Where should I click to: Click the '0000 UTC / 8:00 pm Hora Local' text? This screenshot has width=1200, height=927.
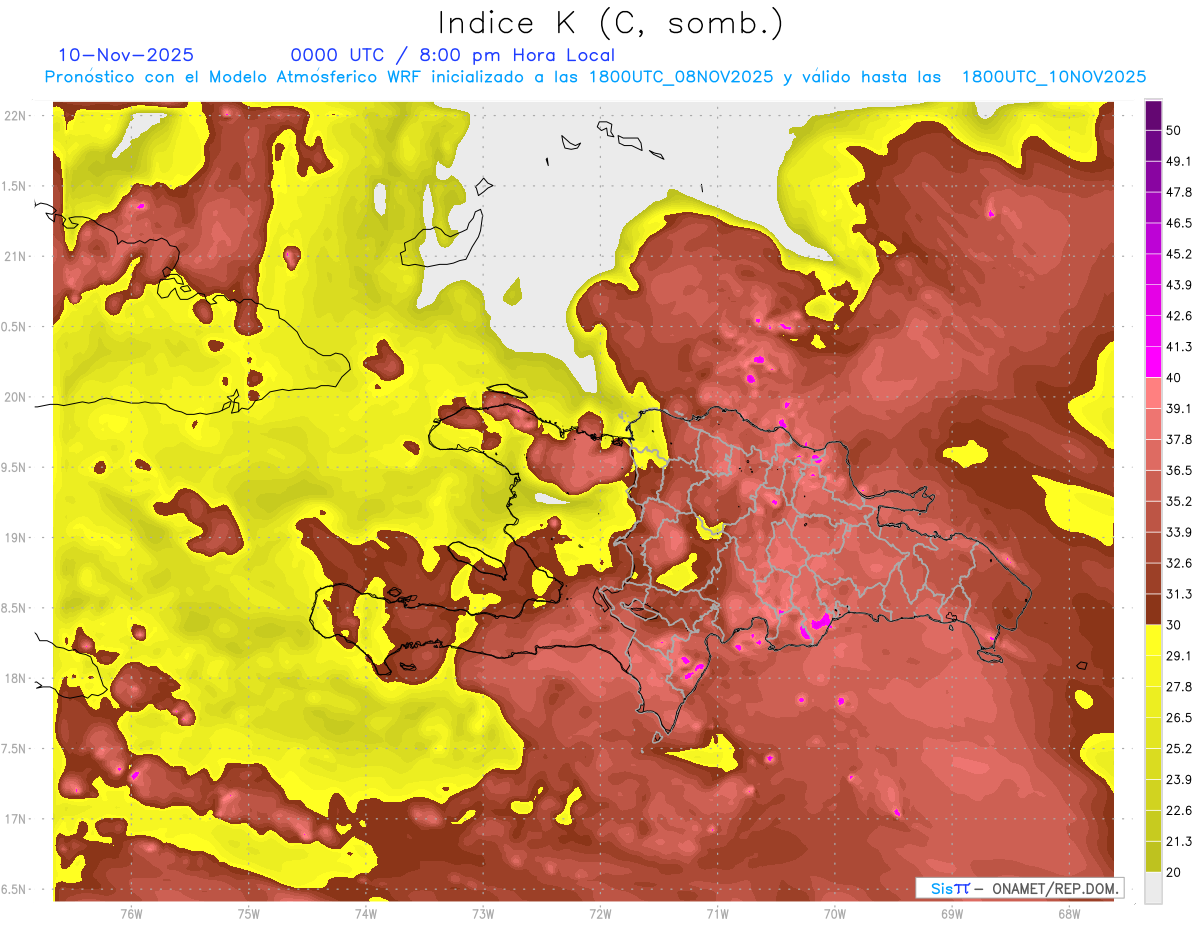pyautogui.click(x=453, y=55)
